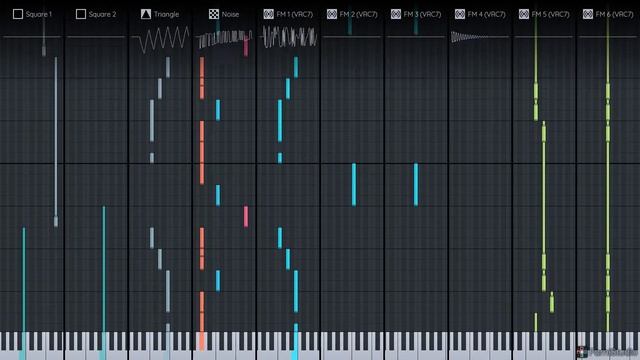Viewport: 640px width, 360px height.
Task: Select the Triangle channel icon
Action: tap(146, 14)
